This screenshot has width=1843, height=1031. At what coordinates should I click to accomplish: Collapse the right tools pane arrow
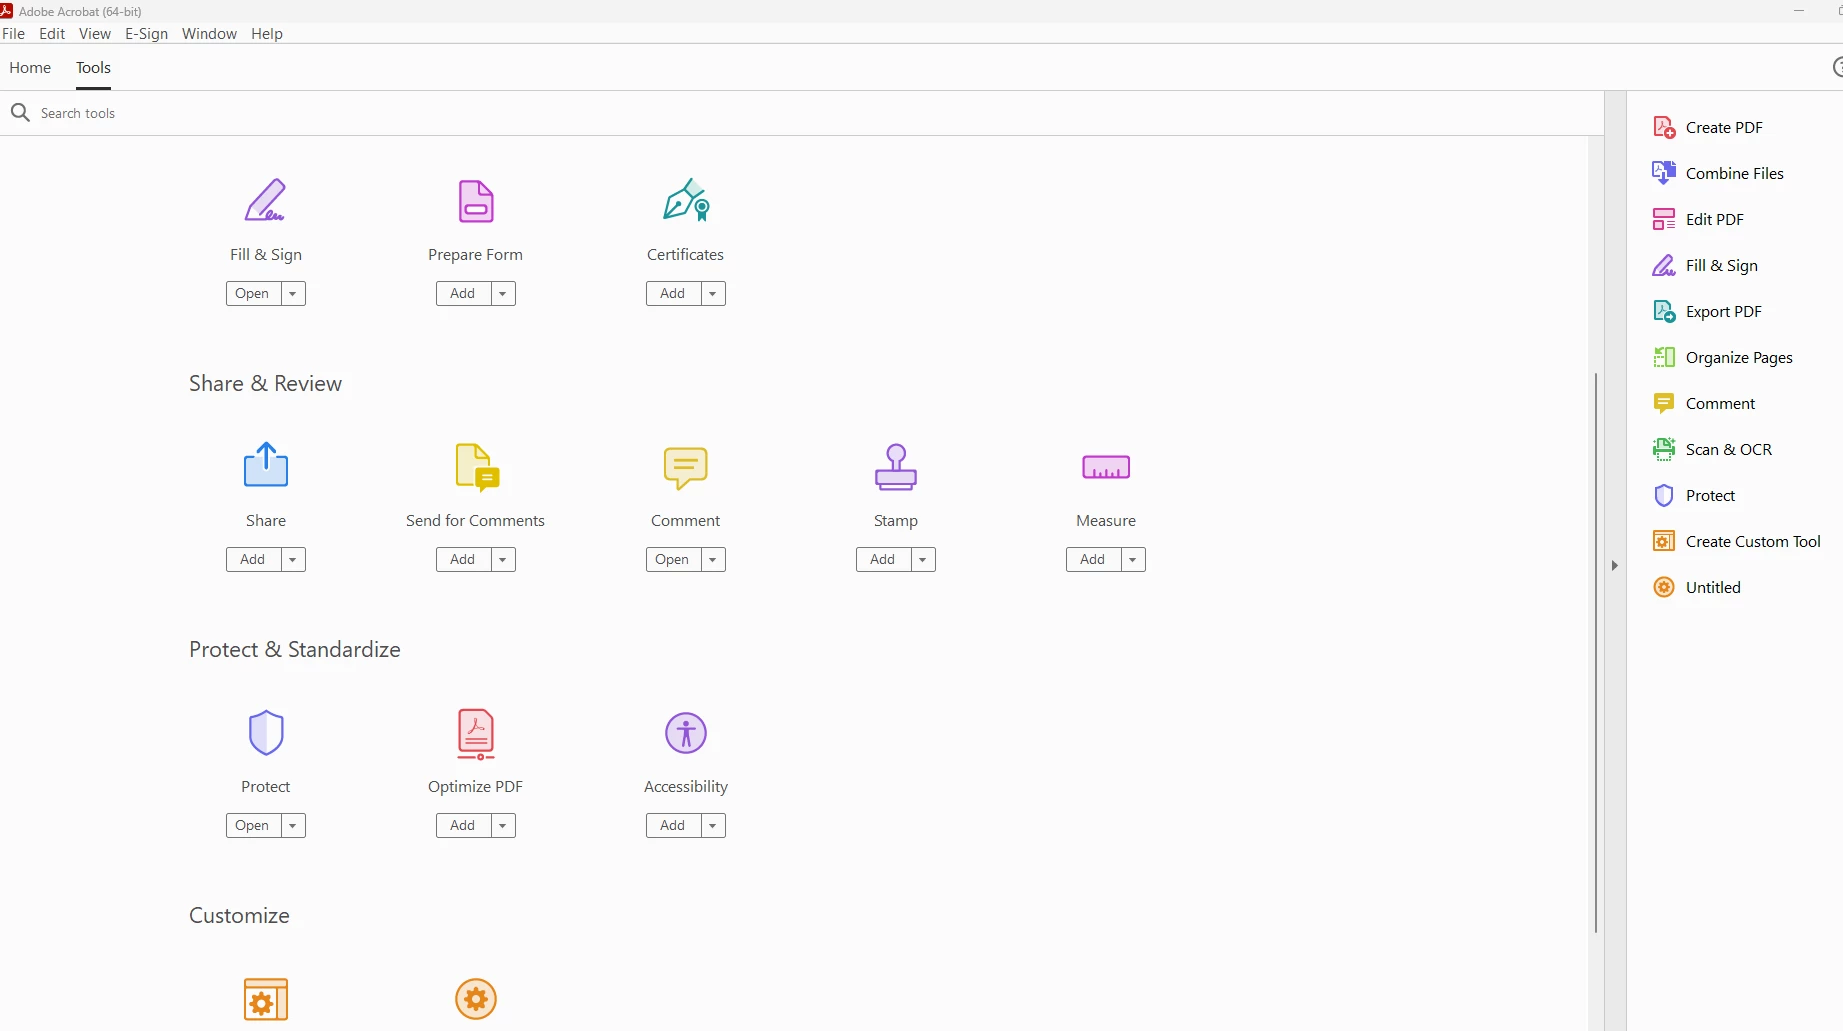tap(1615, 566)
